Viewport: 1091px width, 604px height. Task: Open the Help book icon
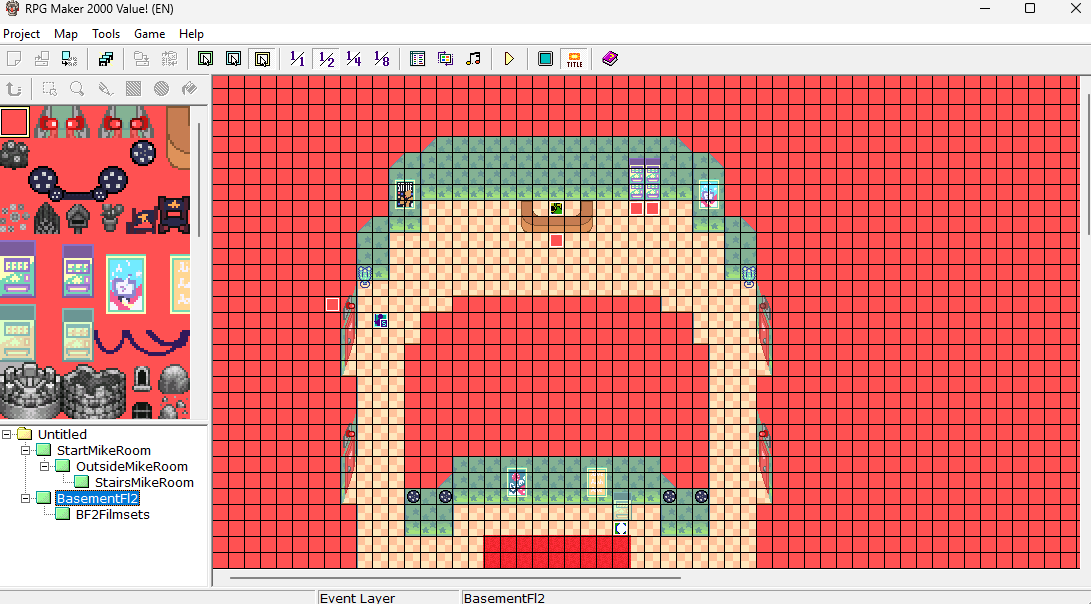coord(610,59)
